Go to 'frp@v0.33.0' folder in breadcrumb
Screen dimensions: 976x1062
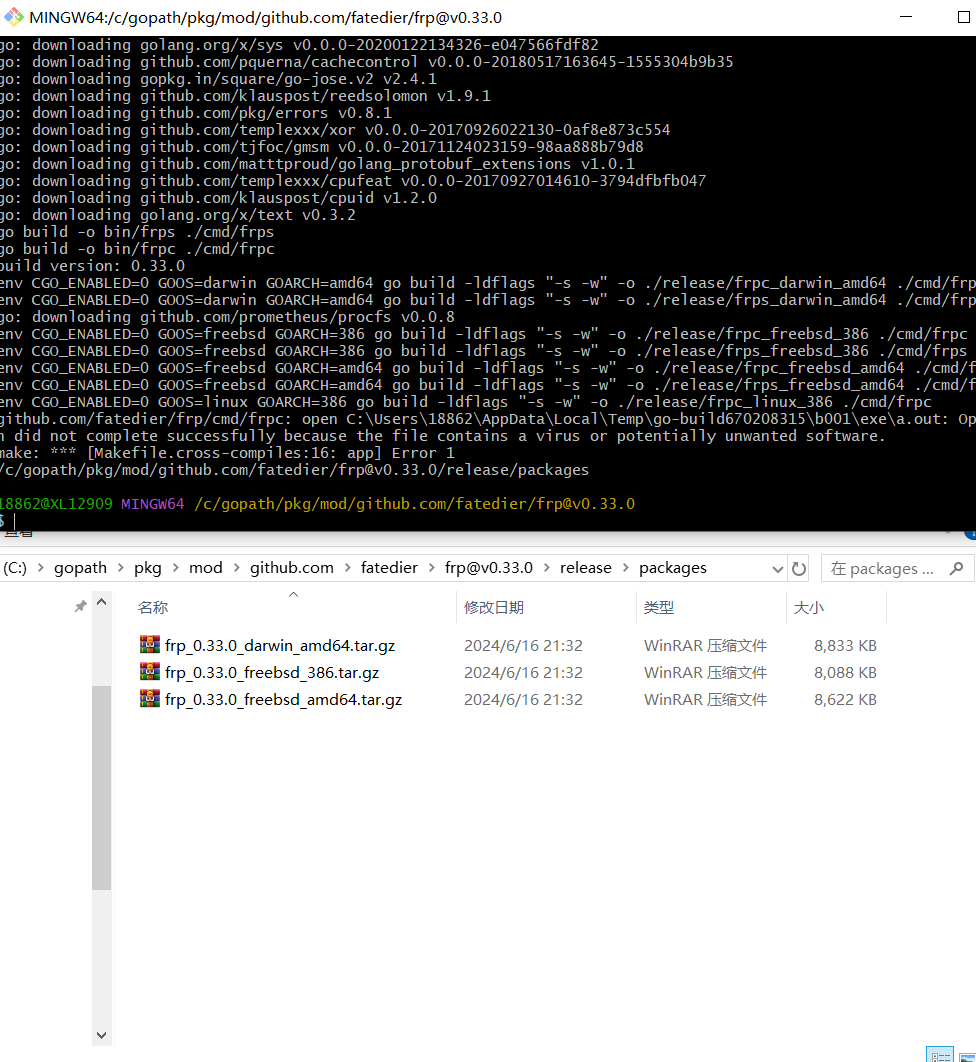pos(489,568)
